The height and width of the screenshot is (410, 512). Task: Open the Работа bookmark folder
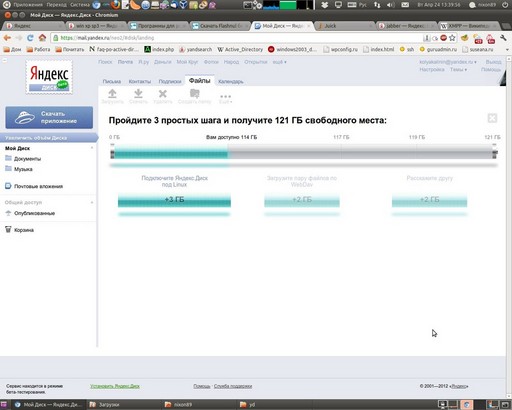pos(38,49)
